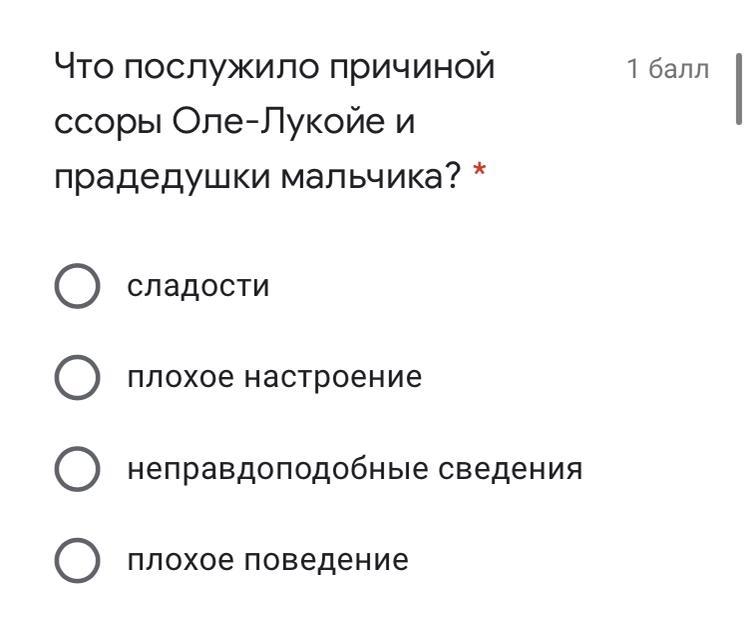
Task: Click the red required asterisk
Action: [x=479, y=170]
